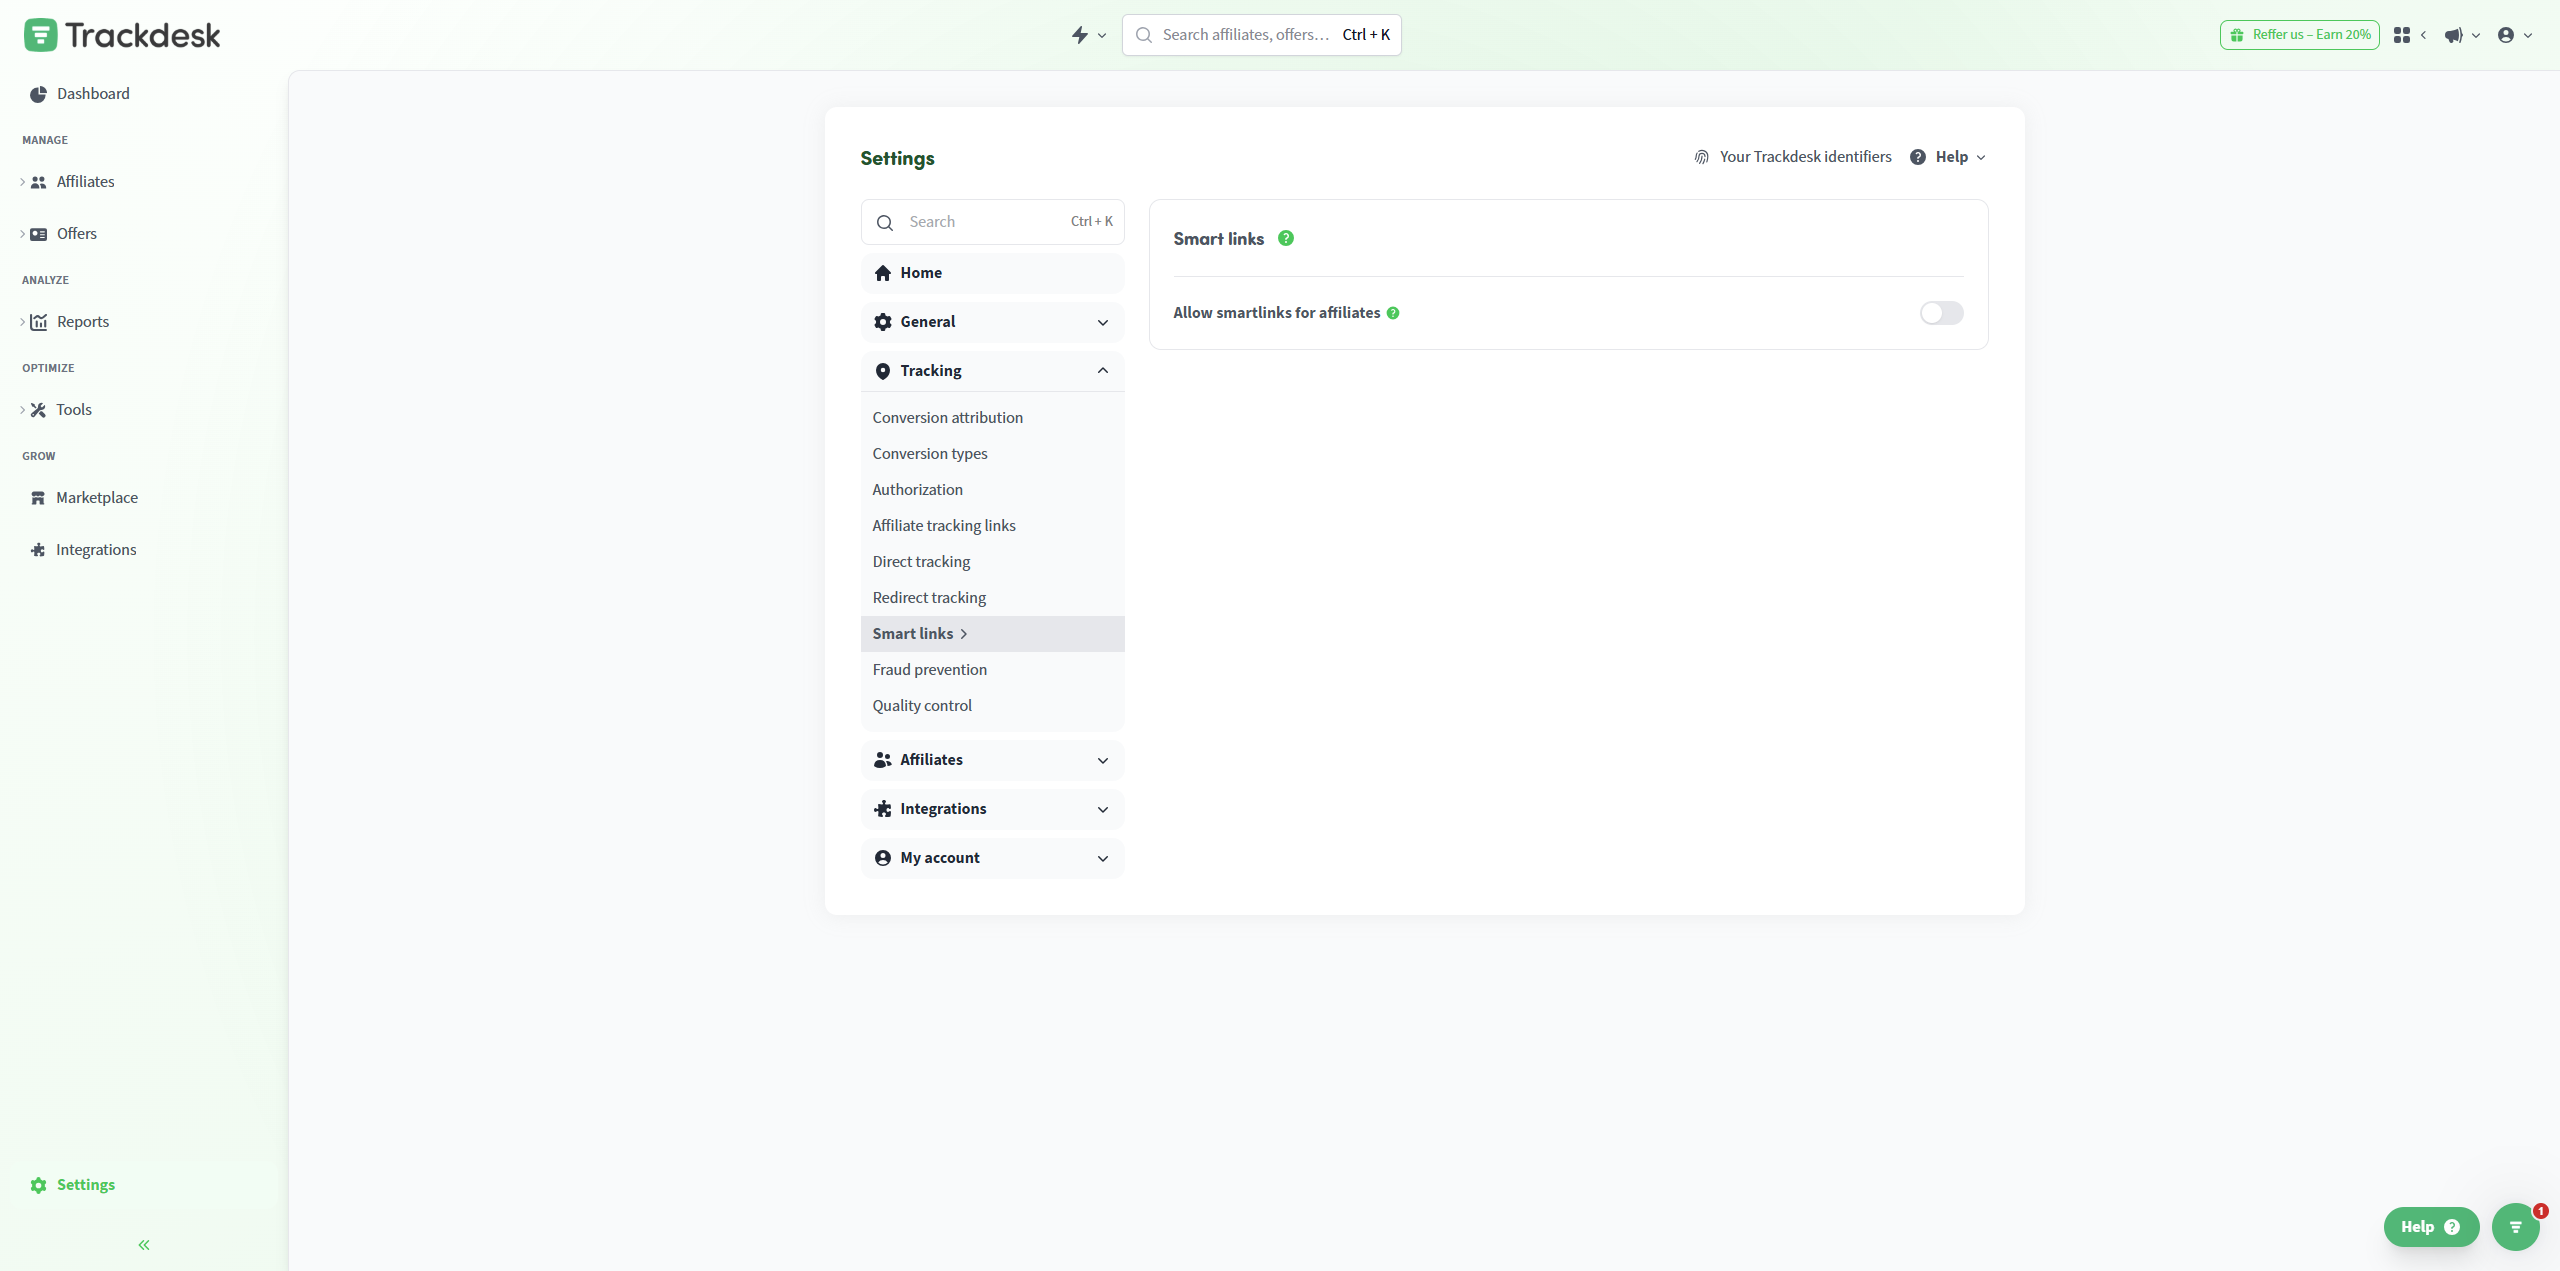Open the user profile avatar icon

pos(2505,35)
